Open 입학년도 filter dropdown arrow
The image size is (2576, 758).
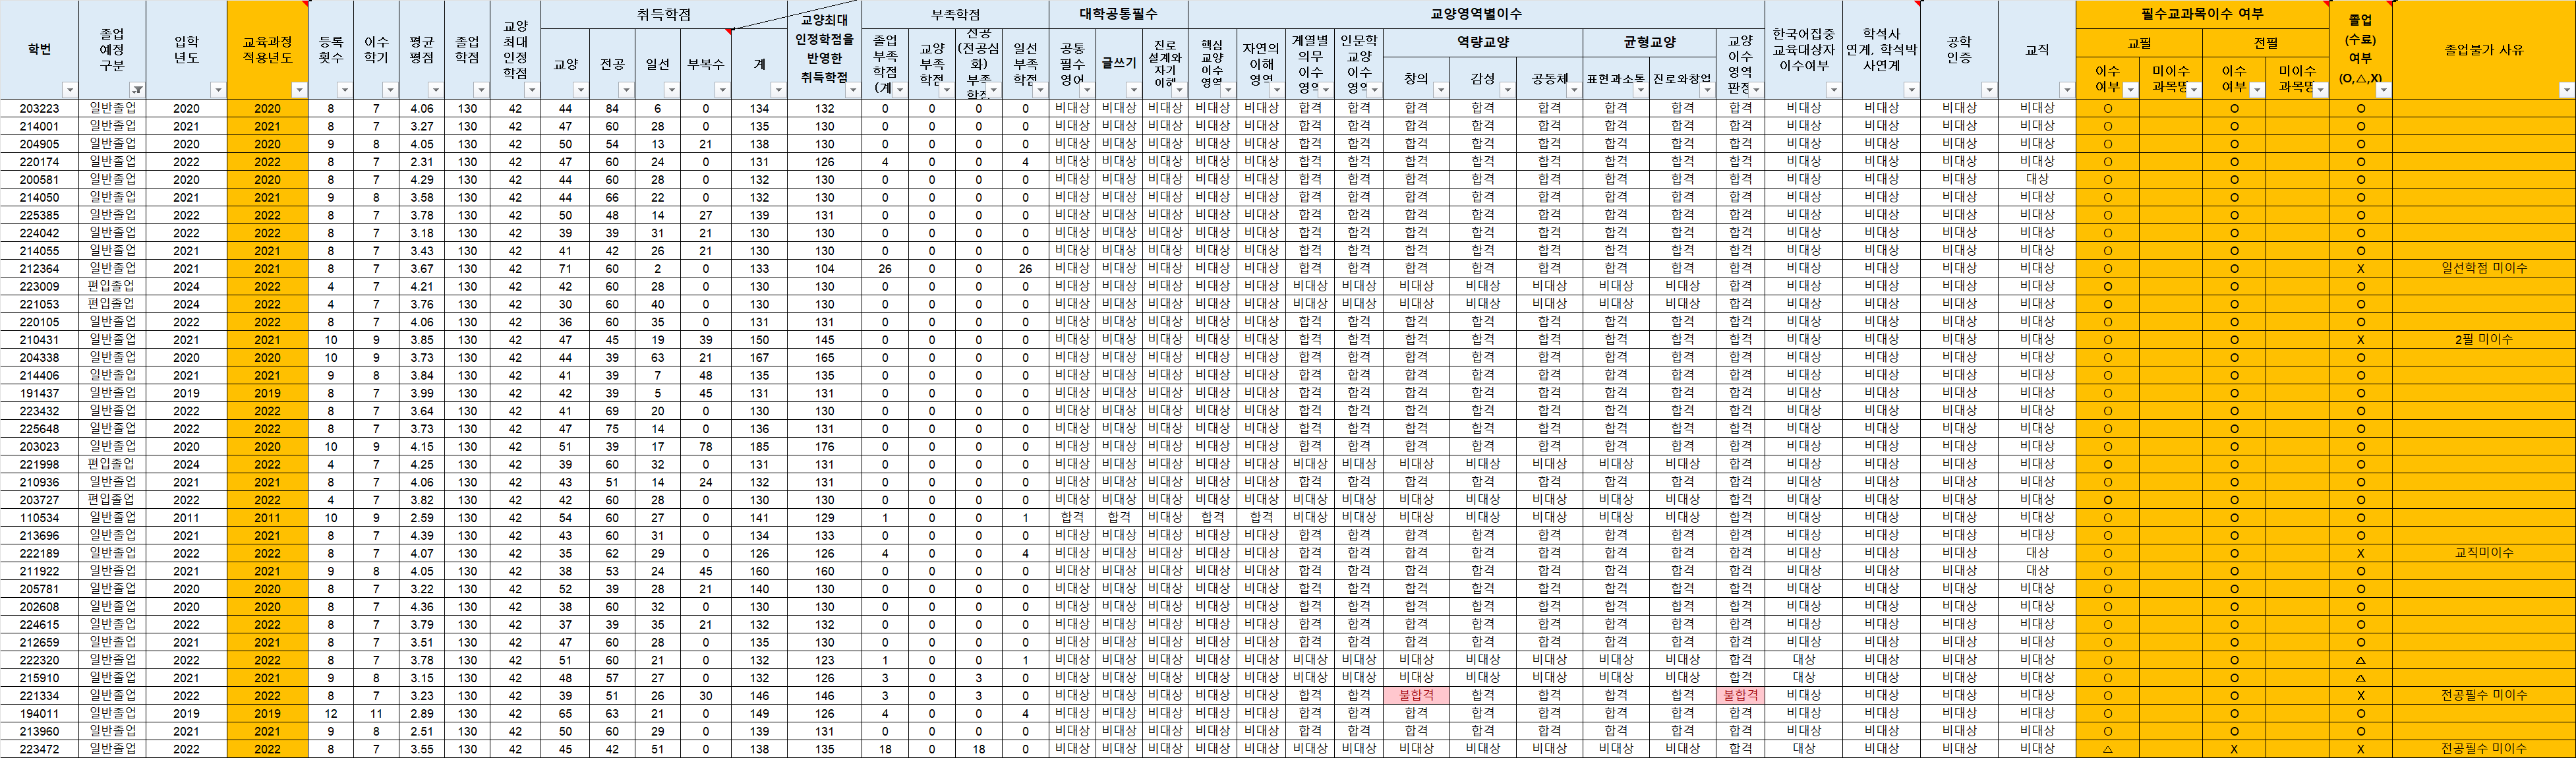pos(217,90)
